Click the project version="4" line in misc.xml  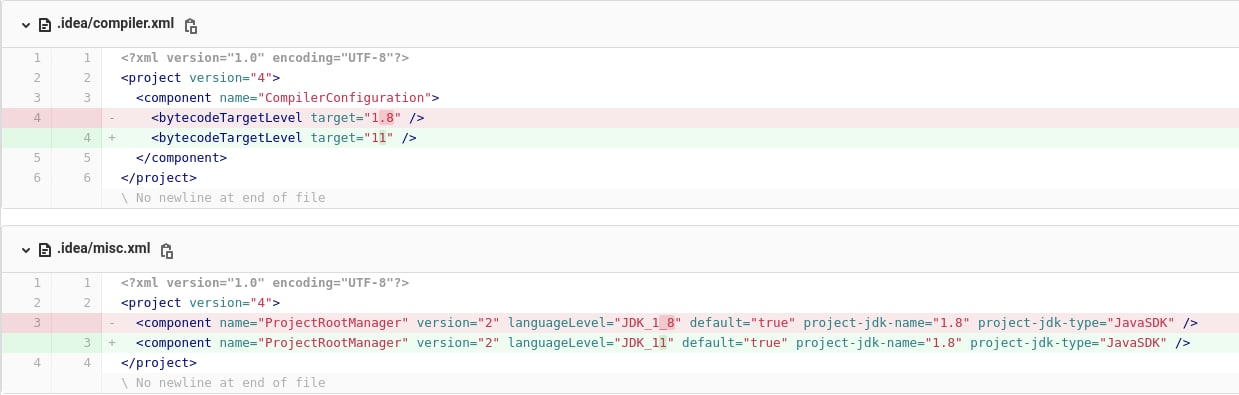(x=670, y=303)
